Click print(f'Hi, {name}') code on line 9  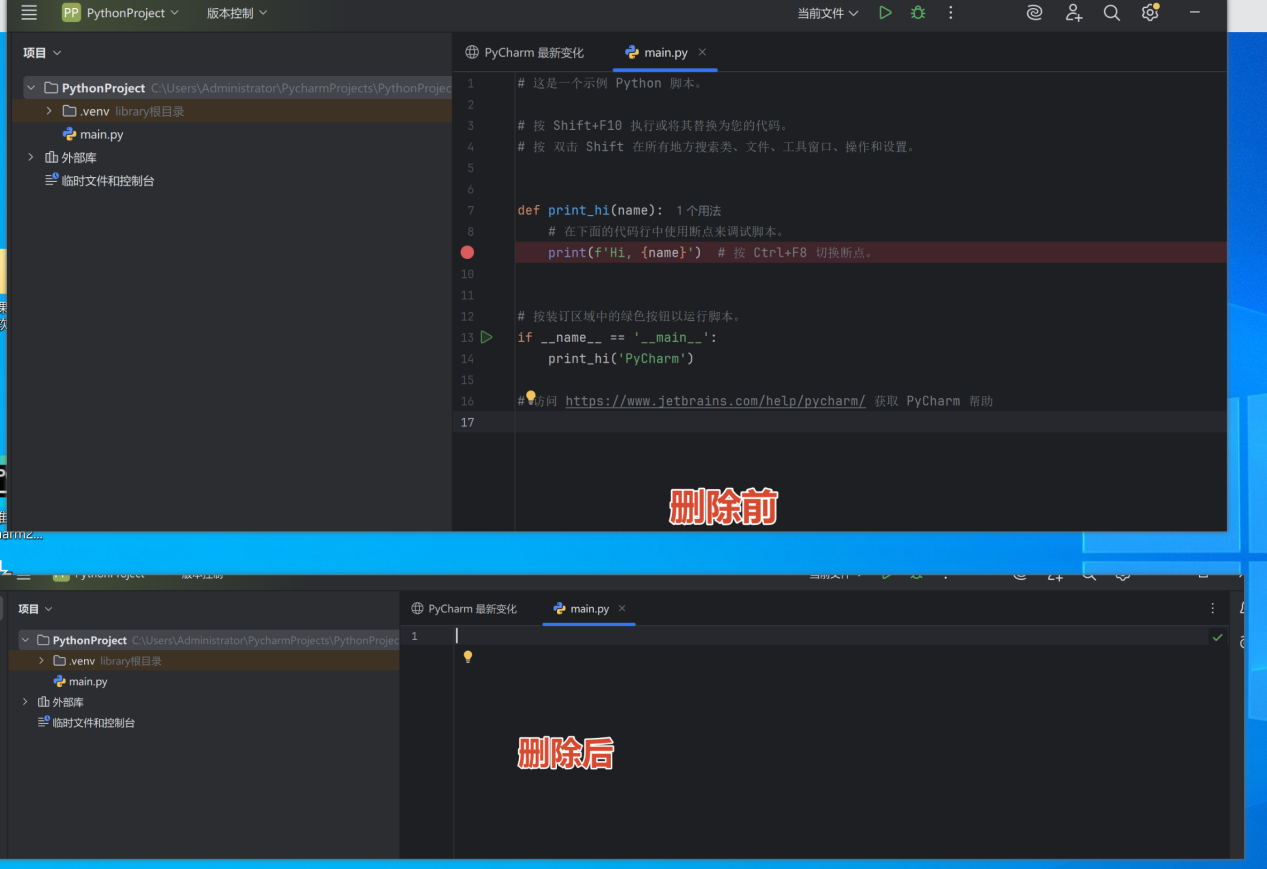pos(625,252)
